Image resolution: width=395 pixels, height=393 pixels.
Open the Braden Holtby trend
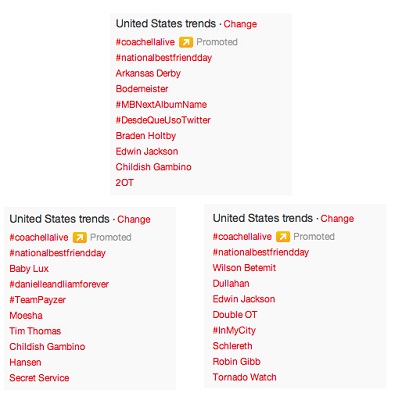coord(146,136)
